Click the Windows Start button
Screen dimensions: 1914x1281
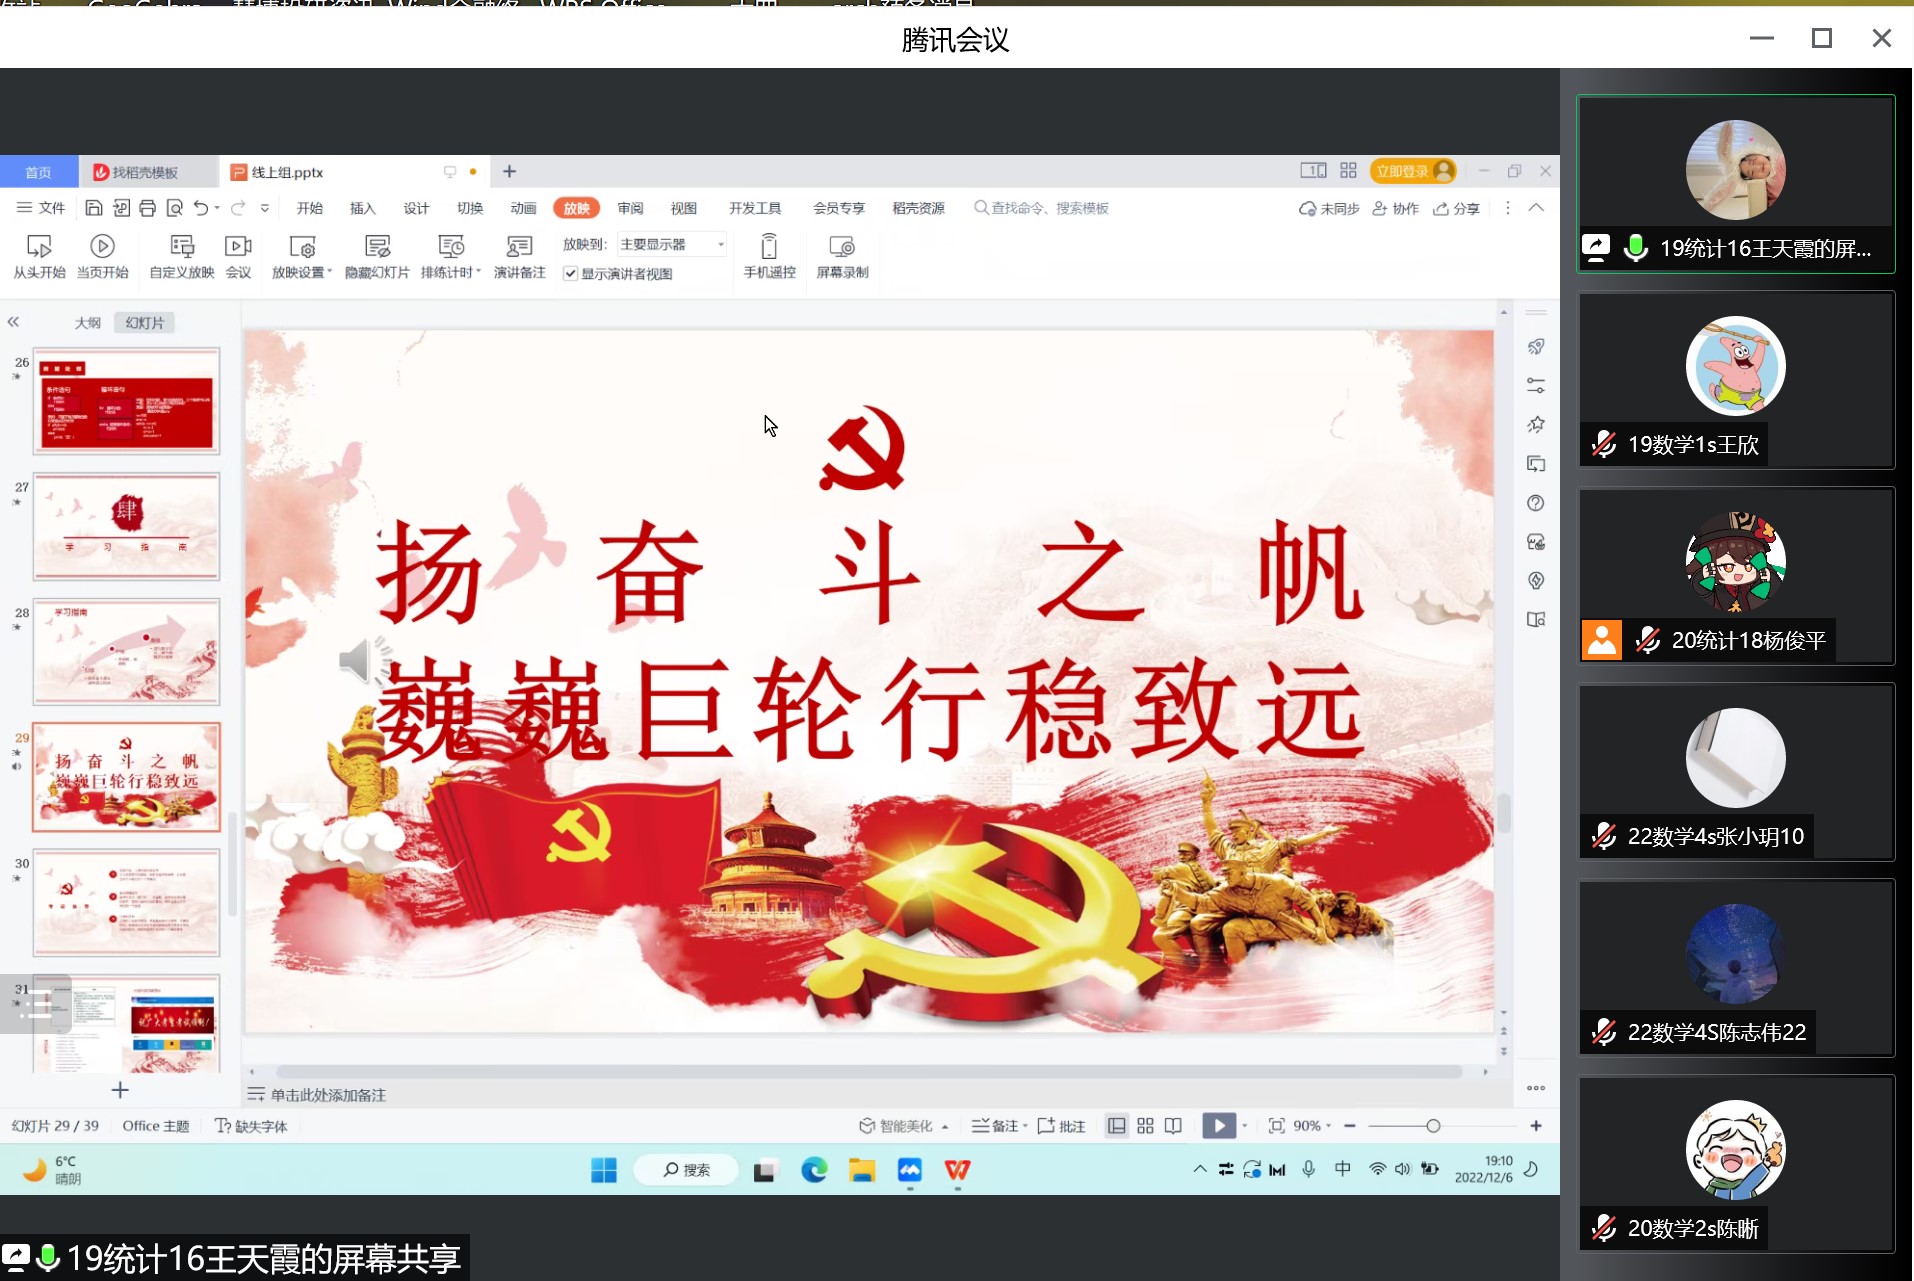[604, 1169]
